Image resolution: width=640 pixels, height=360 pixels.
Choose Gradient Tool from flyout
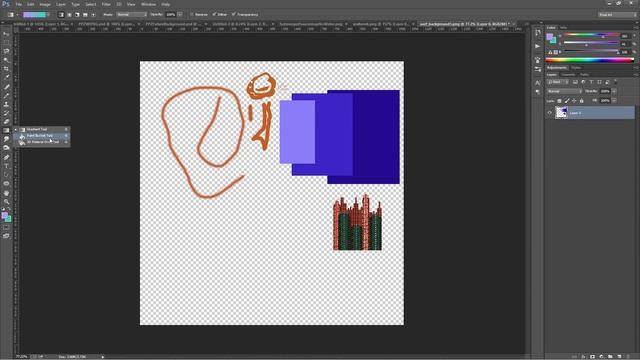click(42, 129)
